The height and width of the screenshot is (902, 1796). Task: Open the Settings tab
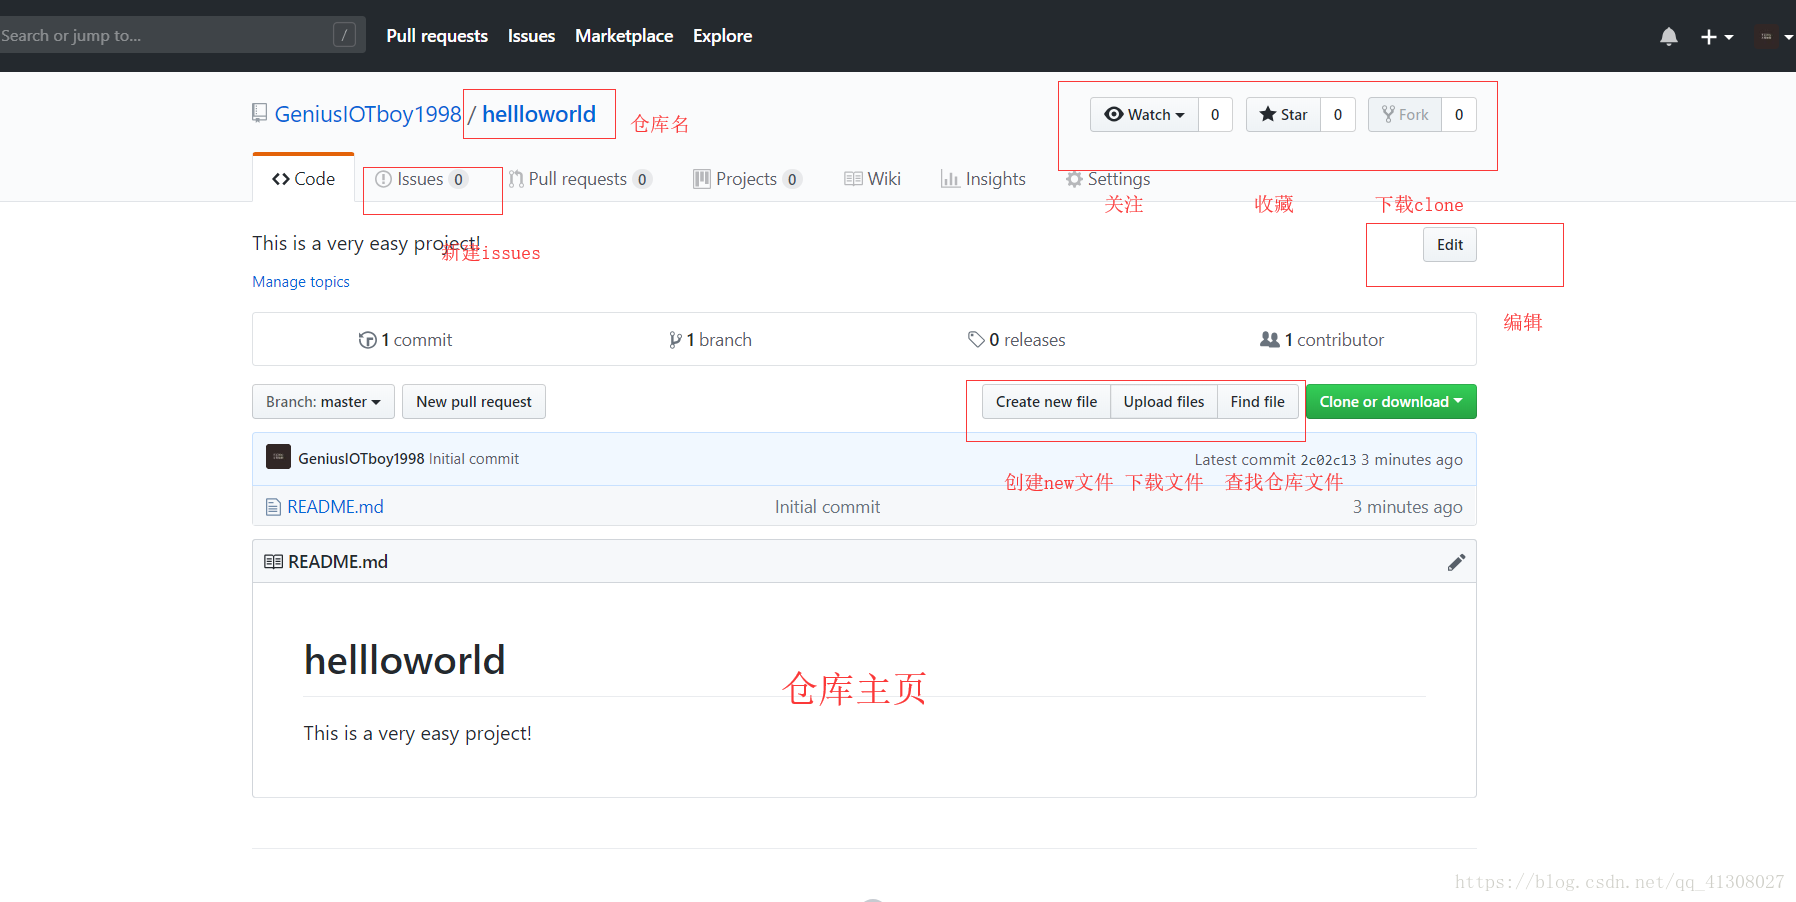point(1108,179)
